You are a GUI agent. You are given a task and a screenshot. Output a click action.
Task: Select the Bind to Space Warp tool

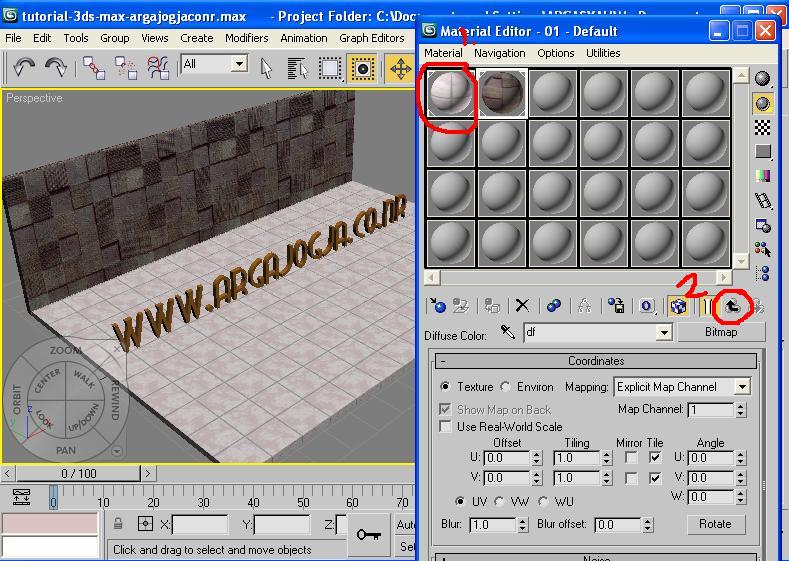157,67
